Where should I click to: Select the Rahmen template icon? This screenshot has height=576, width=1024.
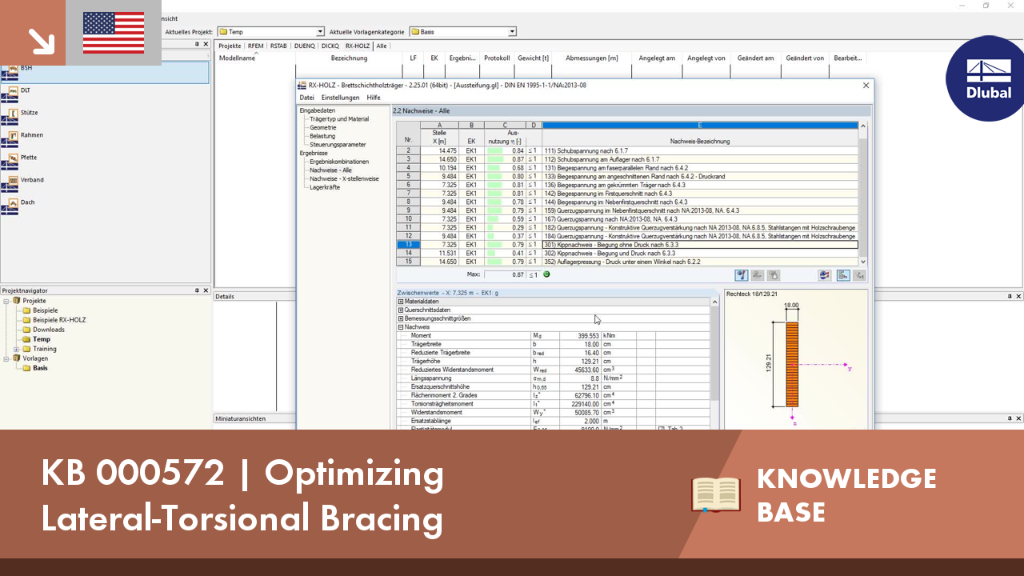[x=10, y=139]
